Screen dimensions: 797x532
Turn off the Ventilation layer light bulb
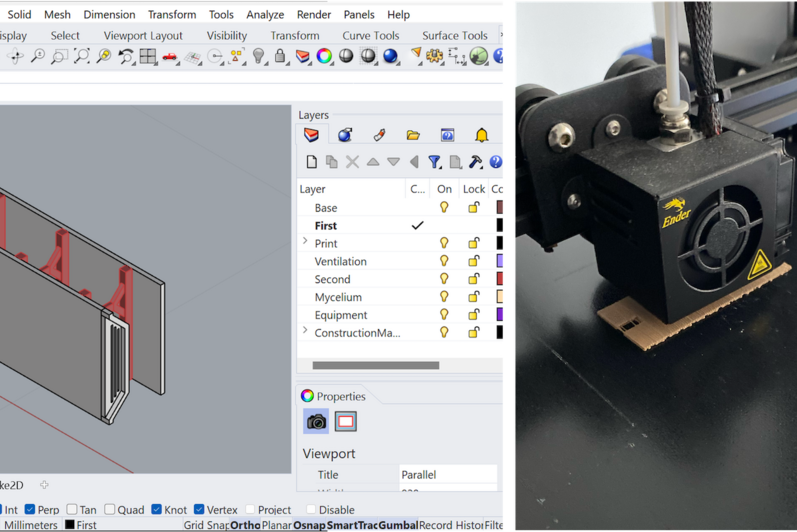(444, 261)
